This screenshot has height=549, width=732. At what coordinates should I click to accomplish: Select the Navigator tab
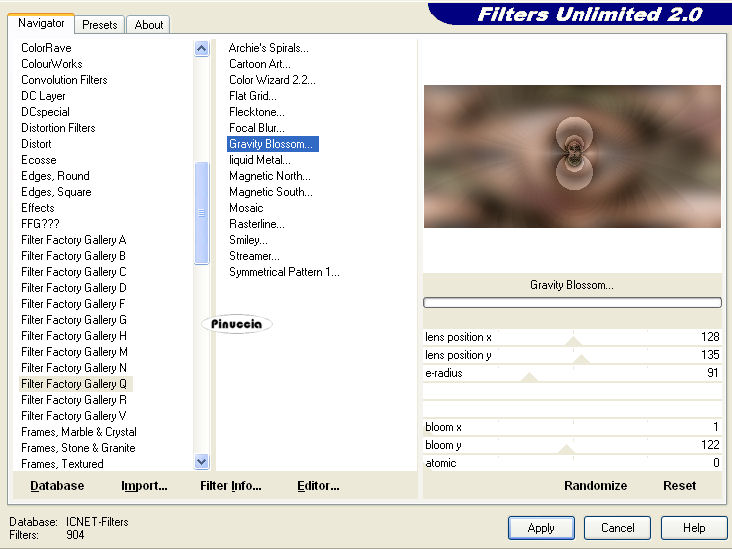(x=41, y=23)
